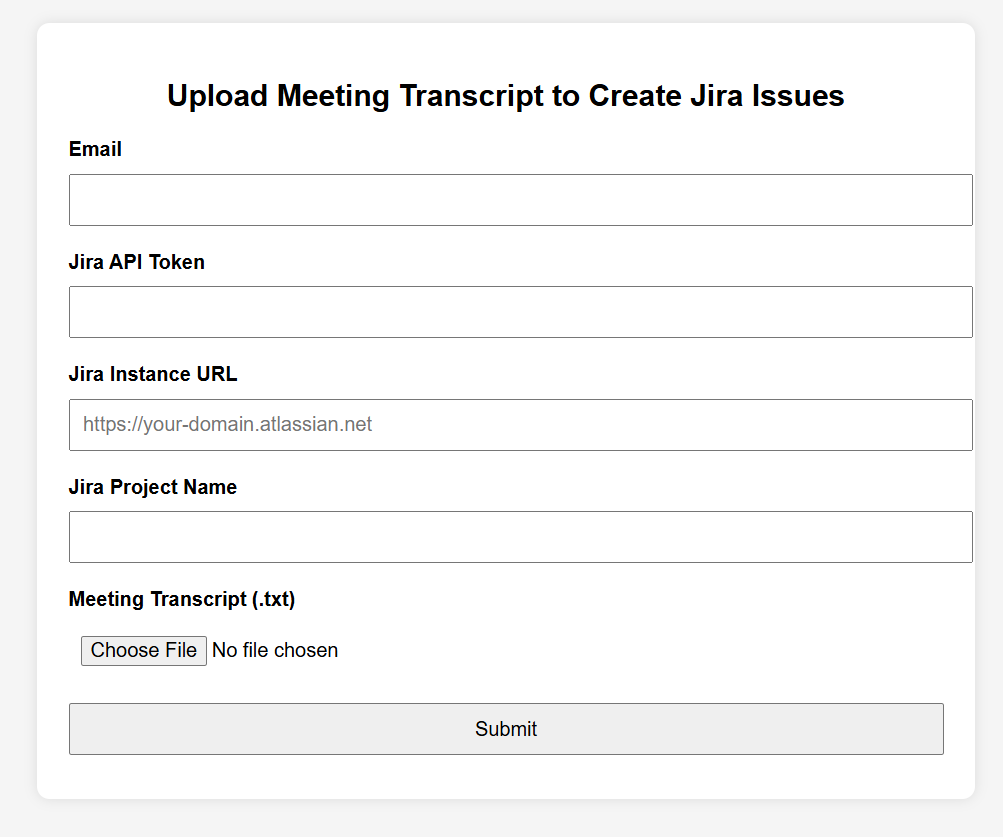This screenshot has width=1003, height=837.
Task: Click the field below 'Jira API Token'
Action: (x=520, y=312)
